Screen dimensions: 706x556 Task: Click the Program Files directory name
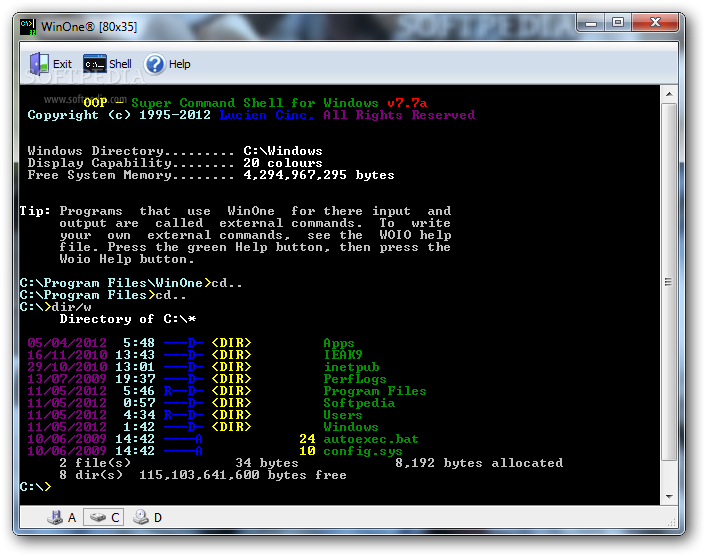coord(375,391)
